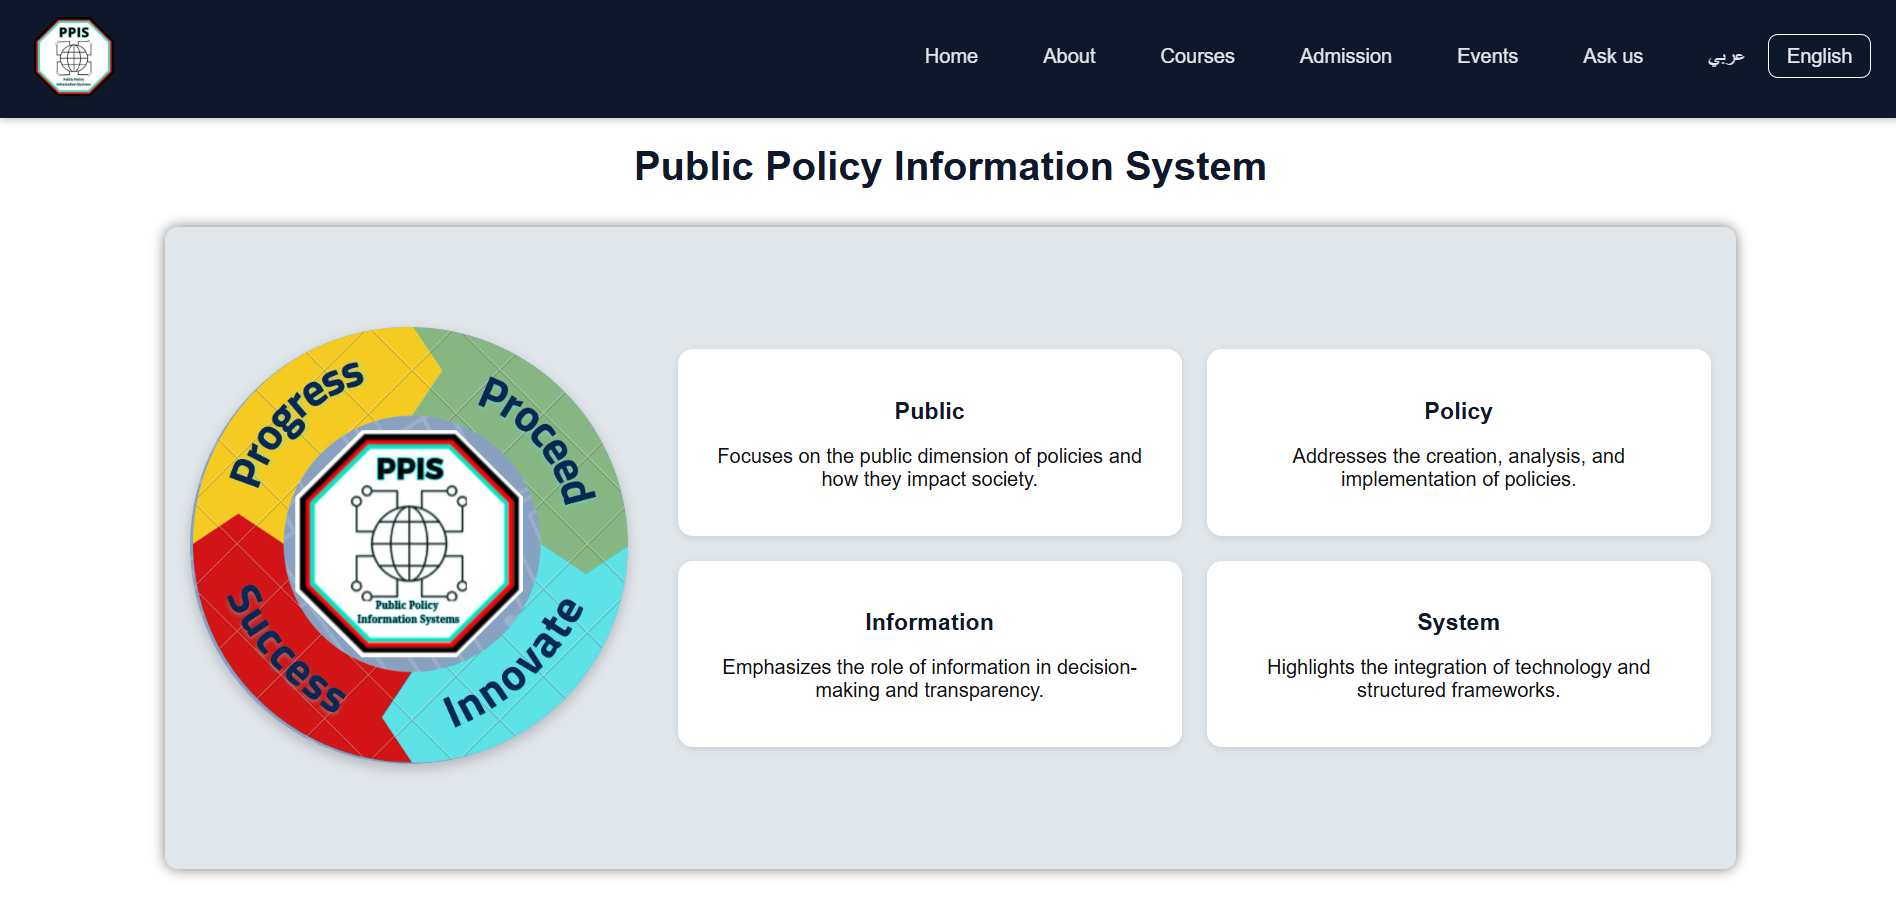Click the PPIS logo in the navbar
The image size is (1896, 911).
click(74, 57)
